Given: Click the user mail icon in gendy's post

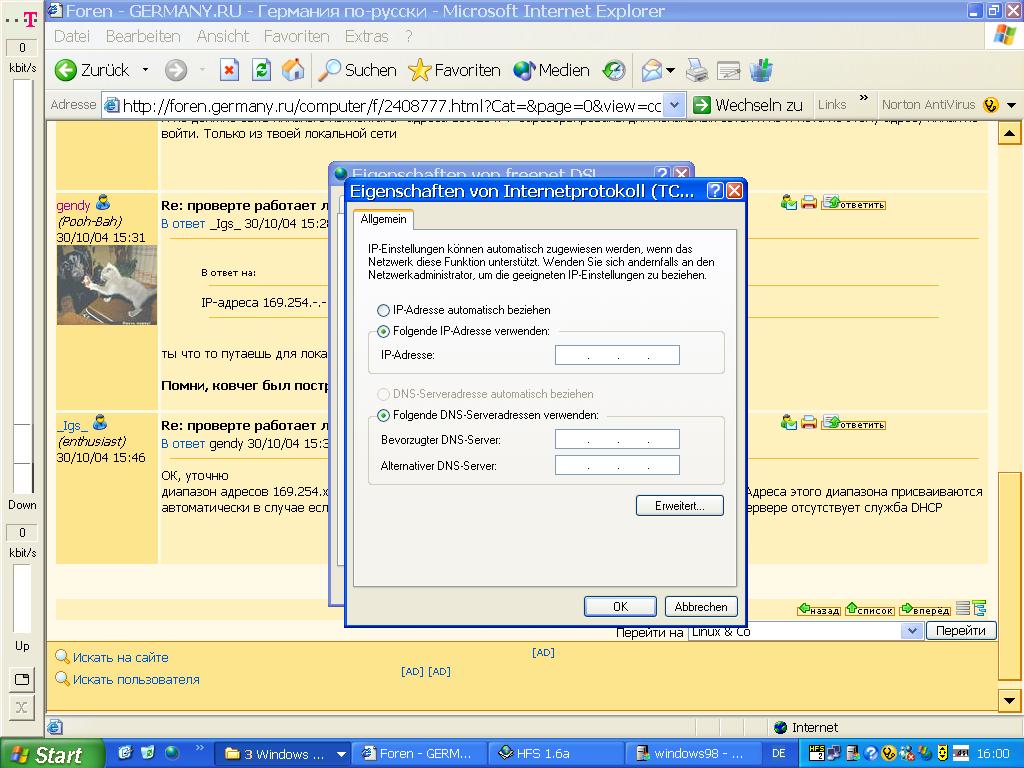Looking at the screenshot, I should coord(788,202).
